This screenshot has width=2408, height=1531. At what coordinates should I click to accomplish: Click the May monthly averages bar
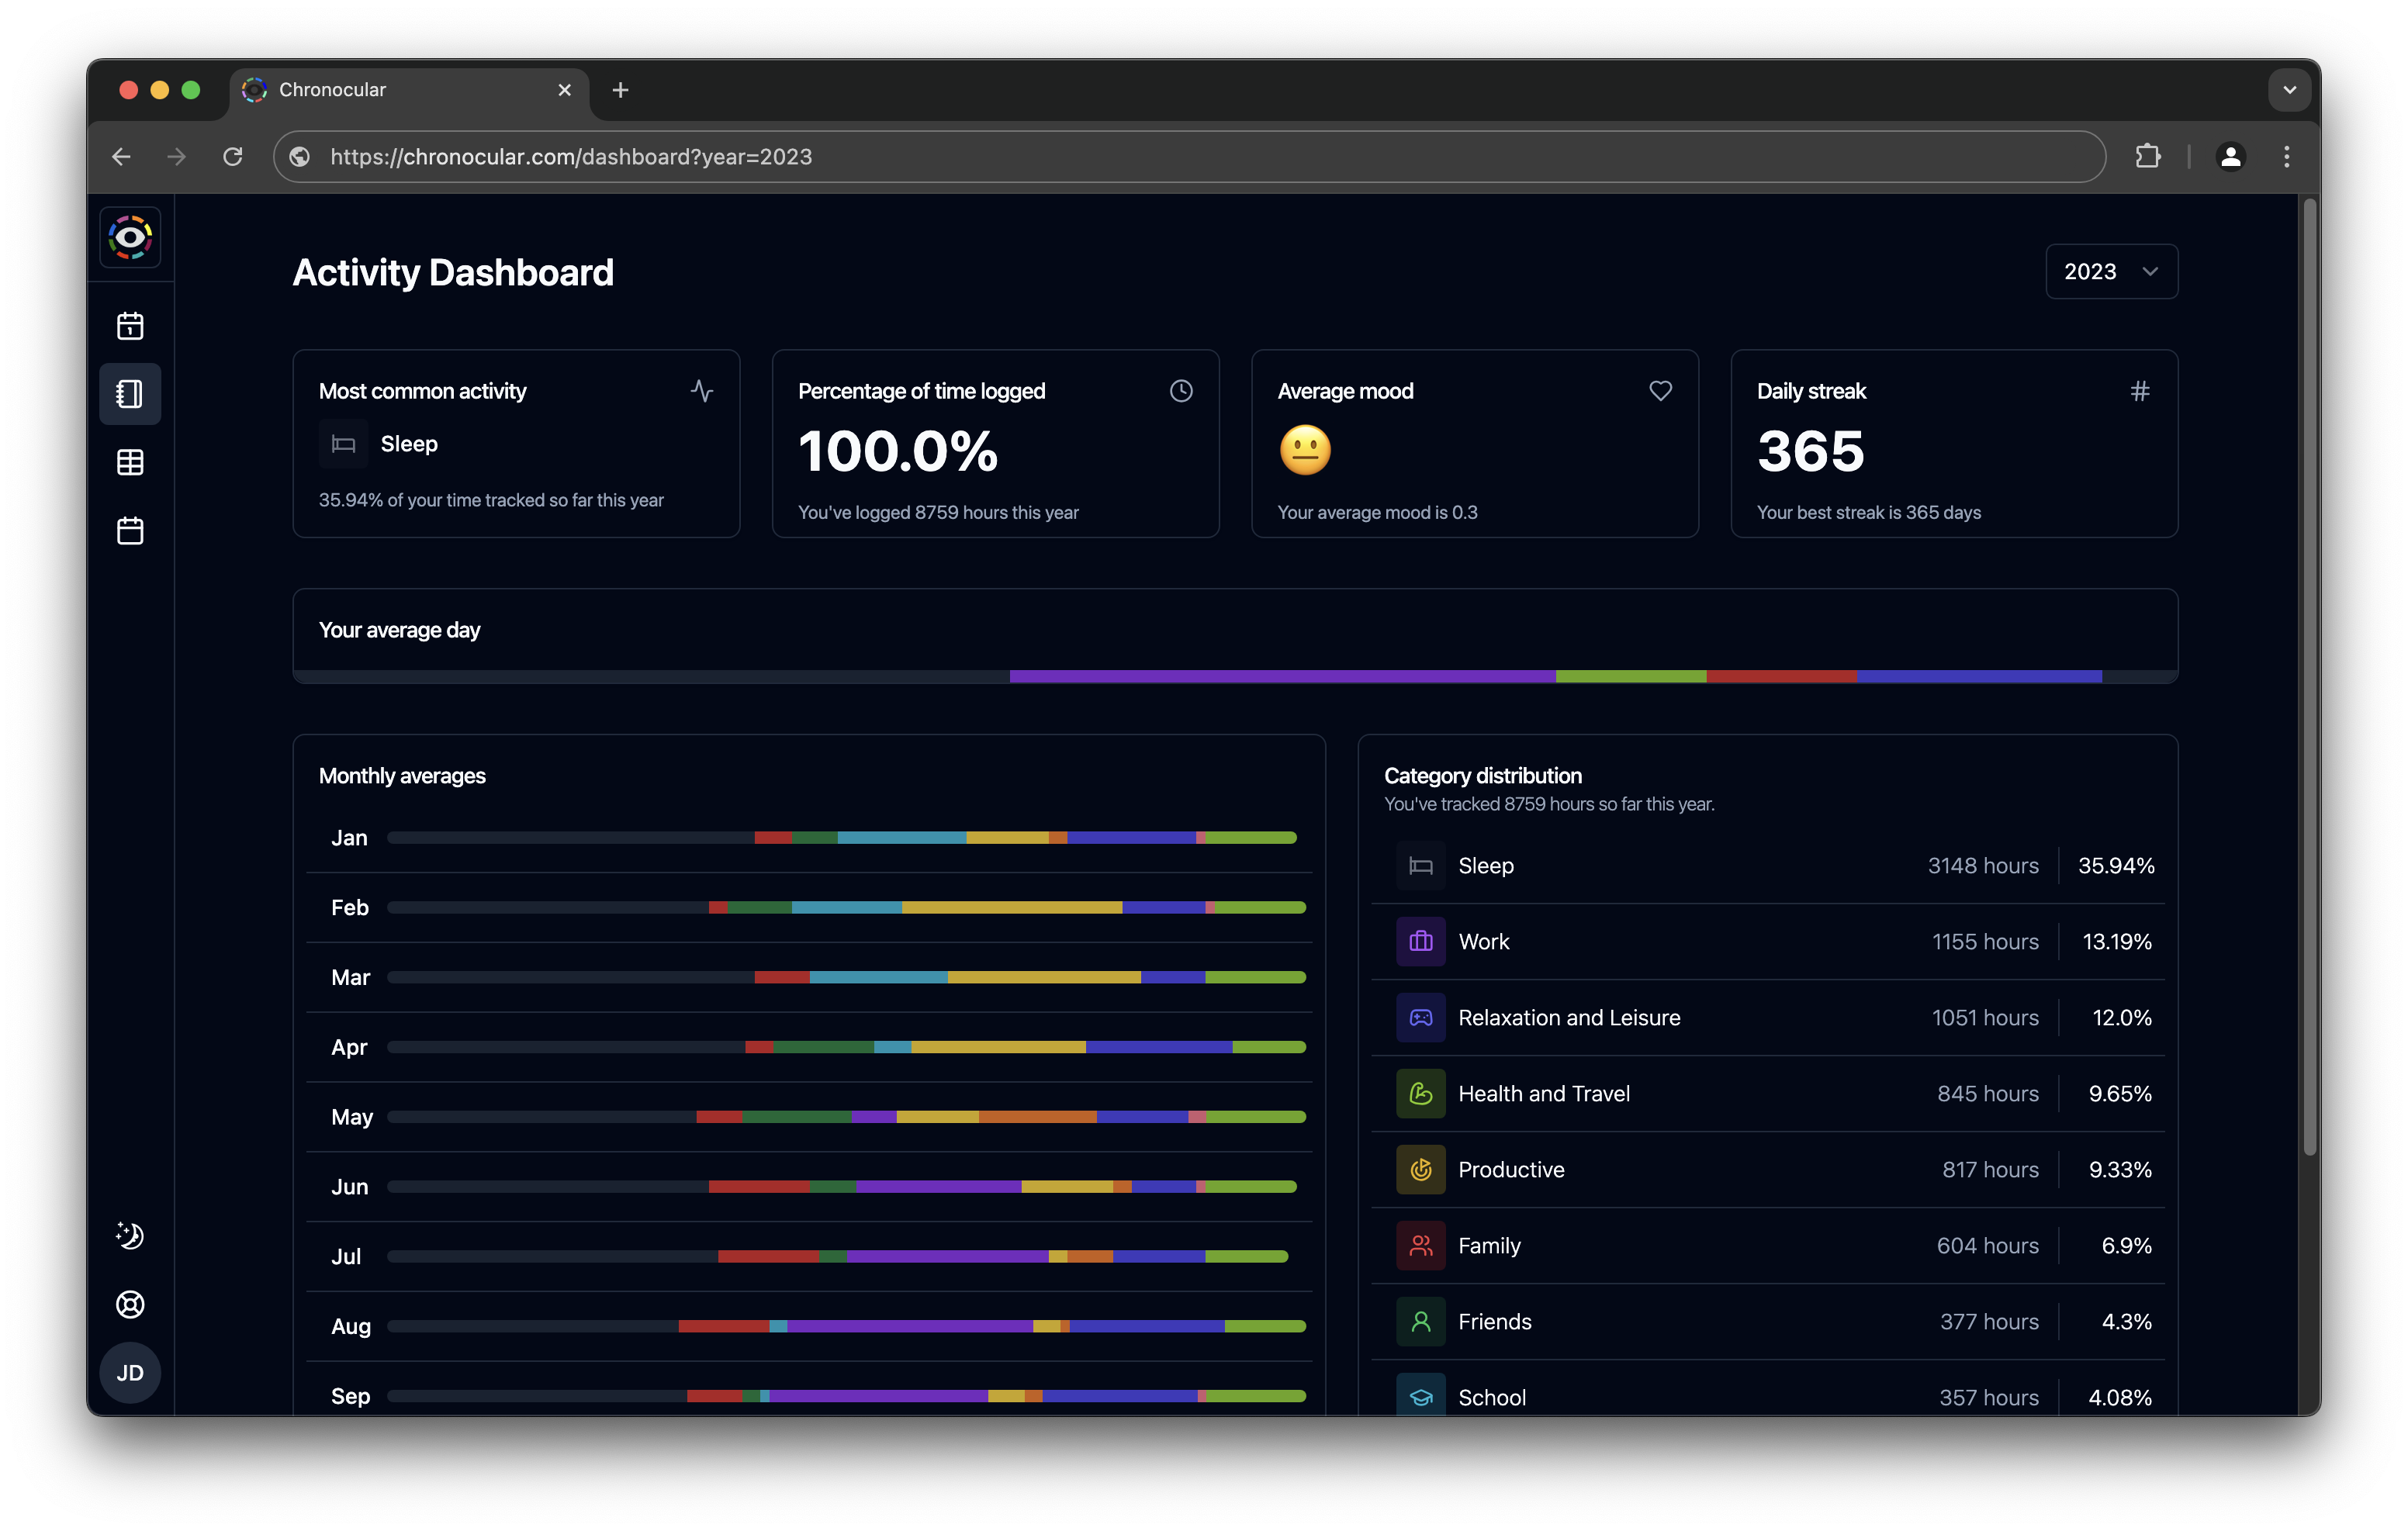[x=846, y=1117]
